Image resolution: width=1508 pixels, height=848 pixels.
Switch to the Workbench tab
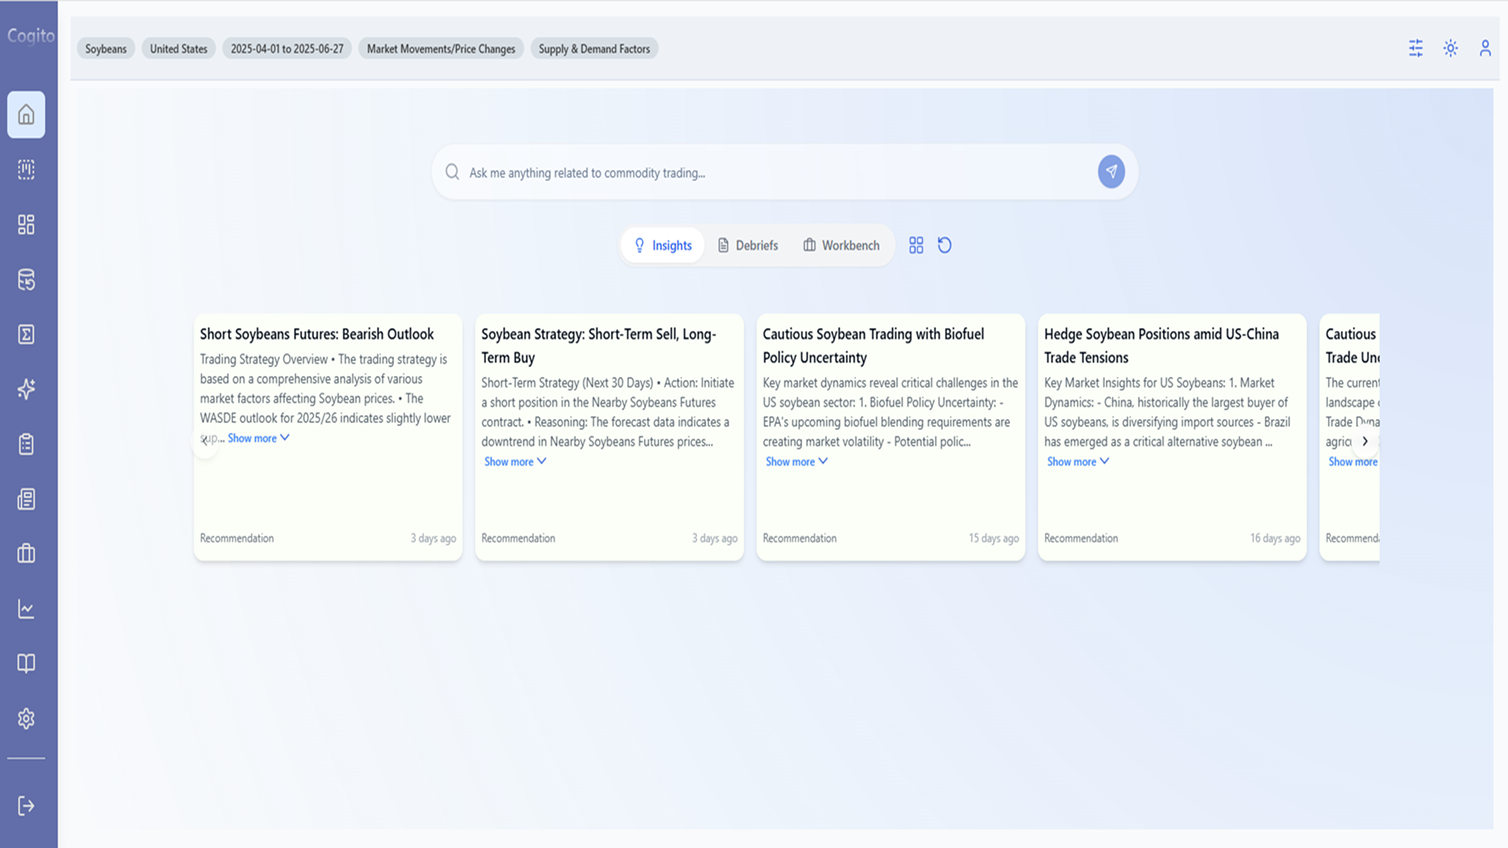(x=841, y=245)
